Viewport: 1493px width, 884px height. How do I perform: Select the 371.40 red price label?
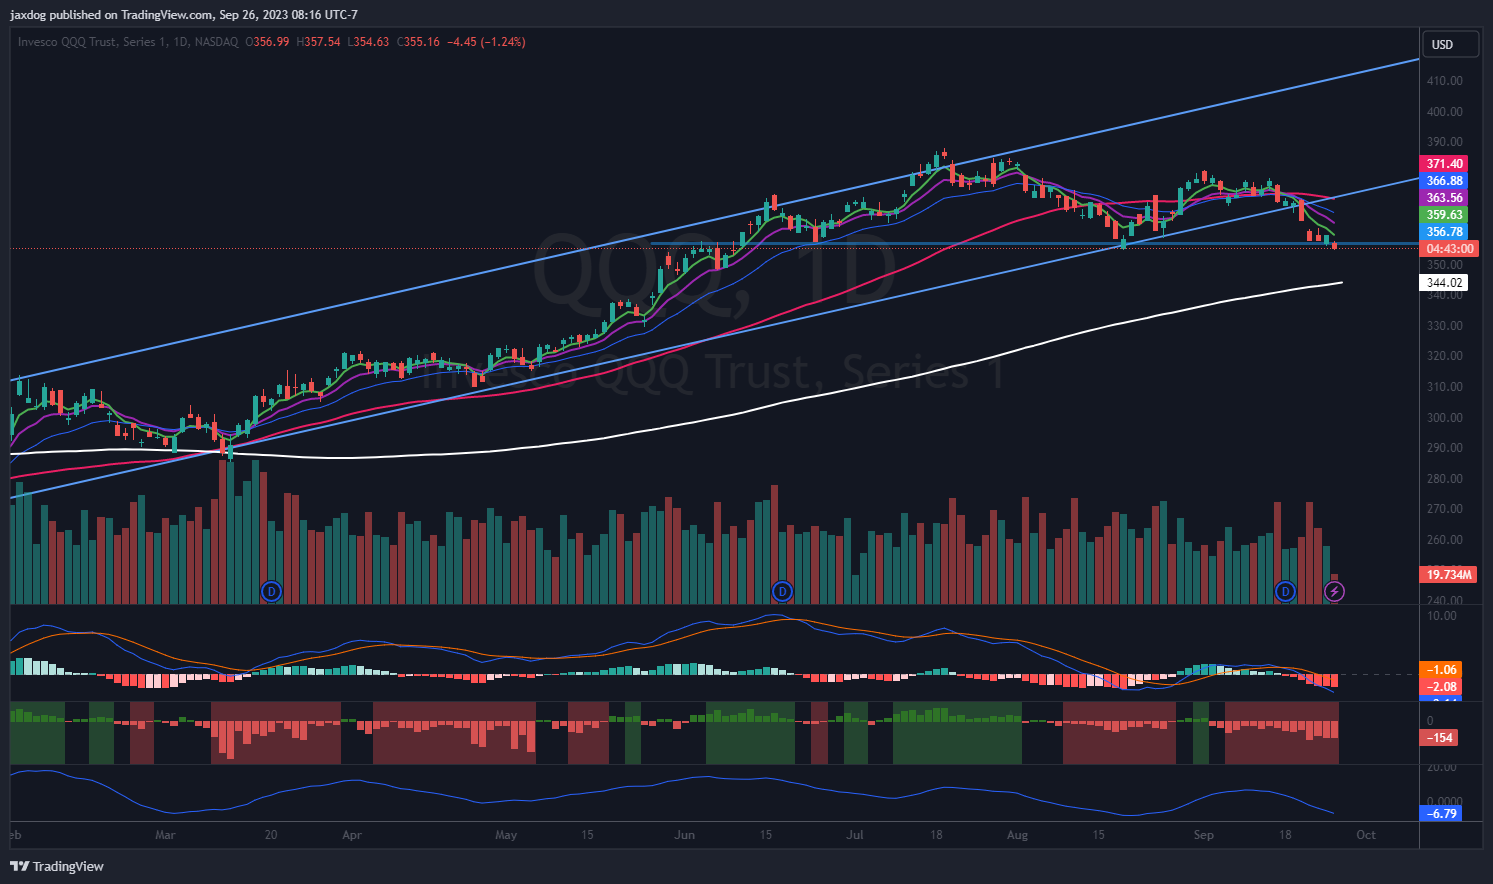(x=1444, y=163)
